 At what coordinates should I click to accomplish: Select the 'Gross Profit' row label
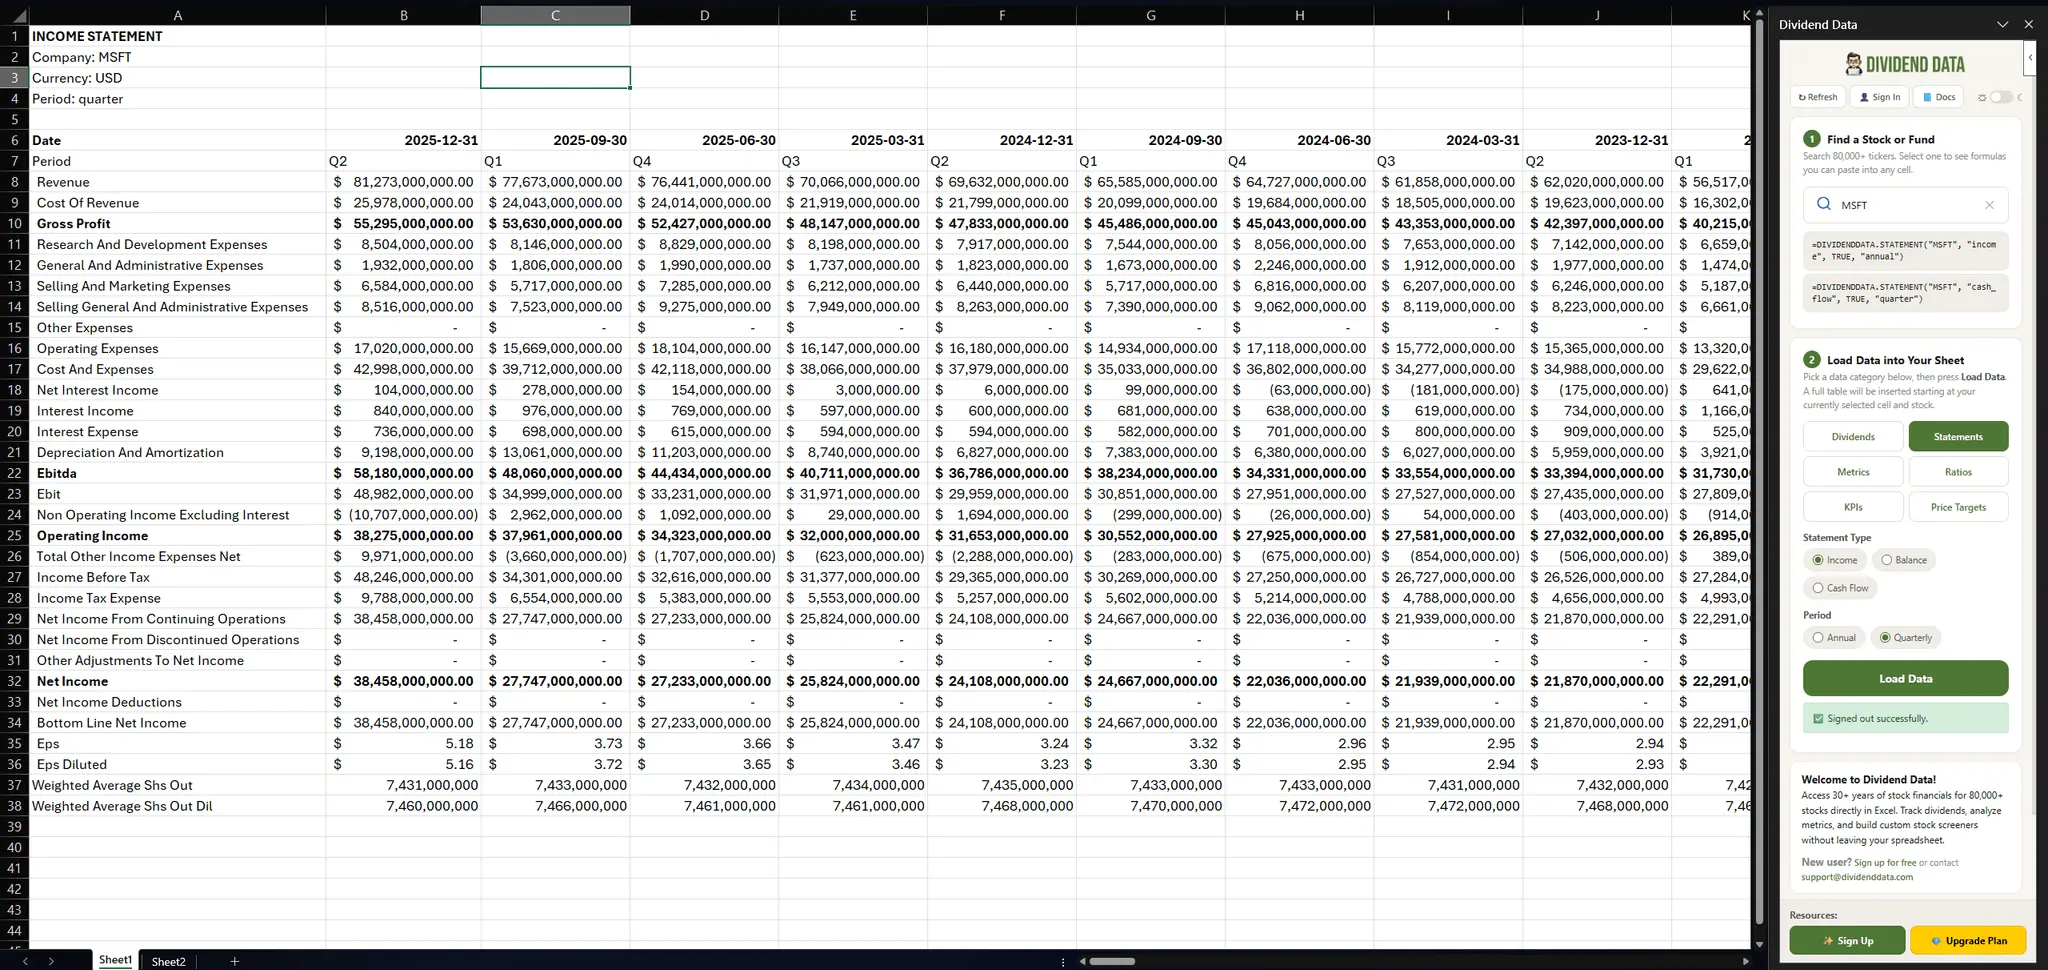(177, 223)
